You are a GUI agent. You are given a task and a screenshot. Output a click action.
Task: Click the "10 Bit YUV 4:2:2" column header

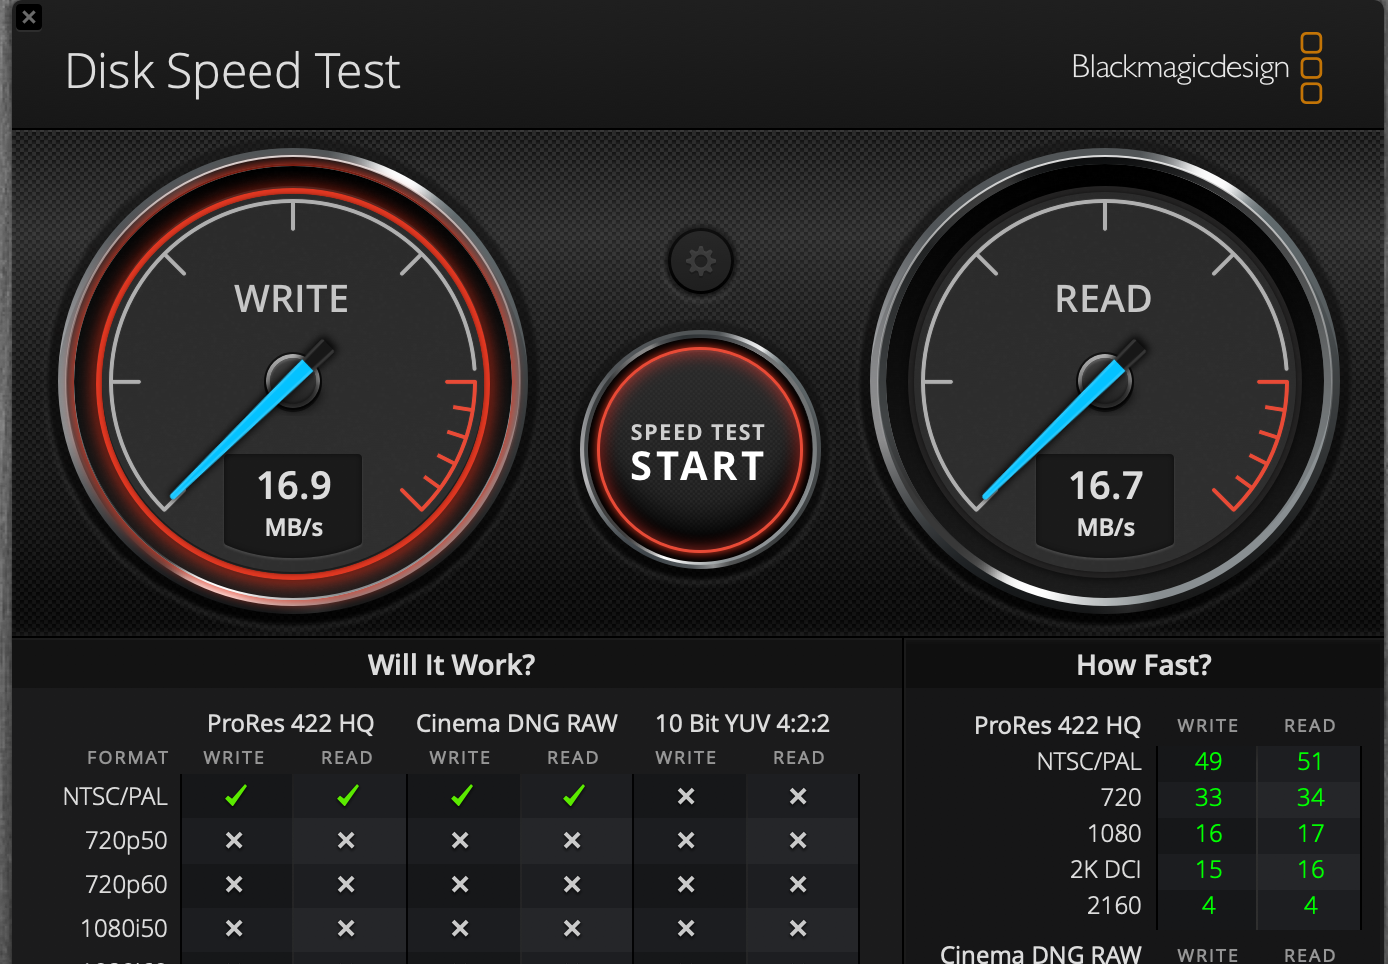743,723
